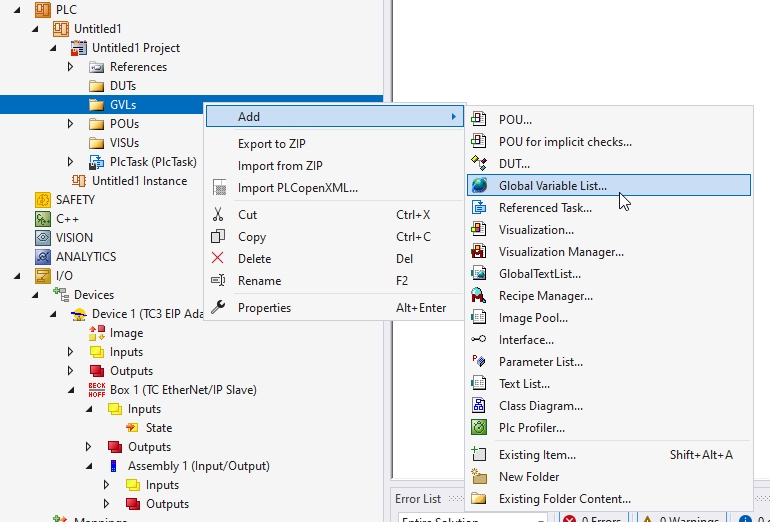
Task: Click the Copy icon in context menu
Action: (218, 236)
